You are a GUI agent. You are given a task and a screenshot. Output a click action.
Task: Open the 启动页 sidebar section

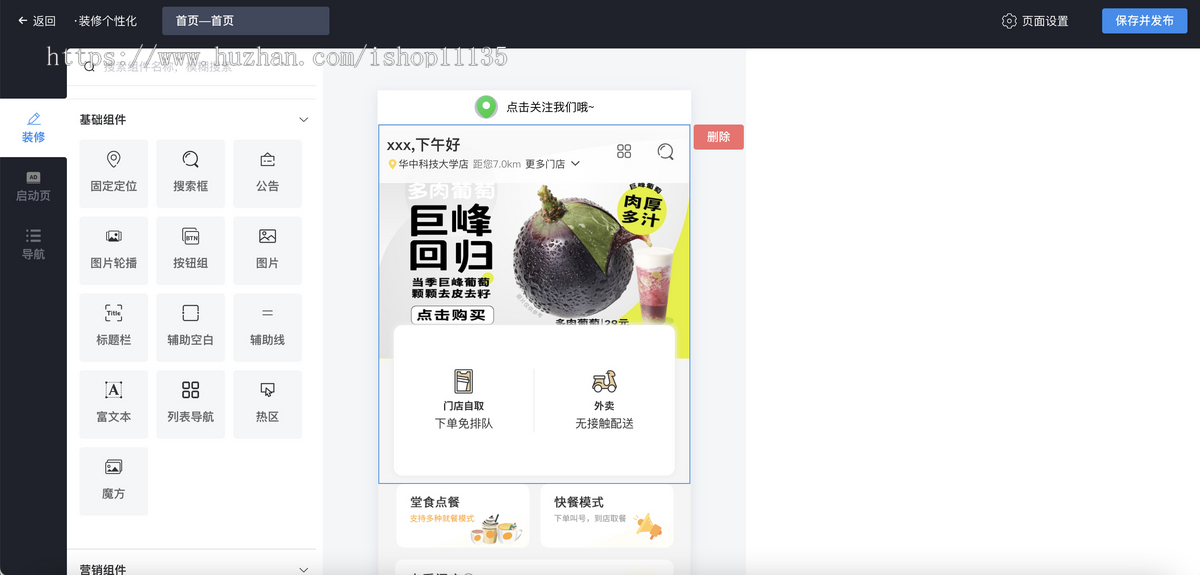33,186
